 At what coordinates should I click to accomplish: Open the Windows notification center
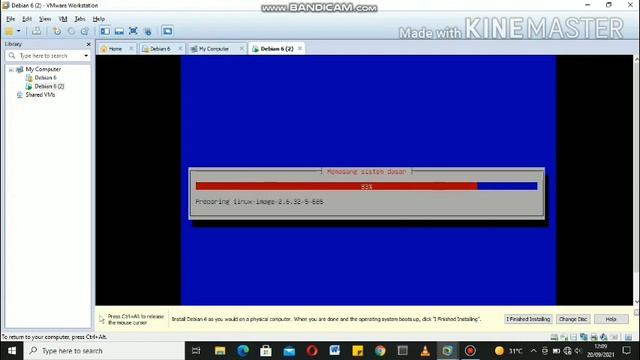point(627,351)
